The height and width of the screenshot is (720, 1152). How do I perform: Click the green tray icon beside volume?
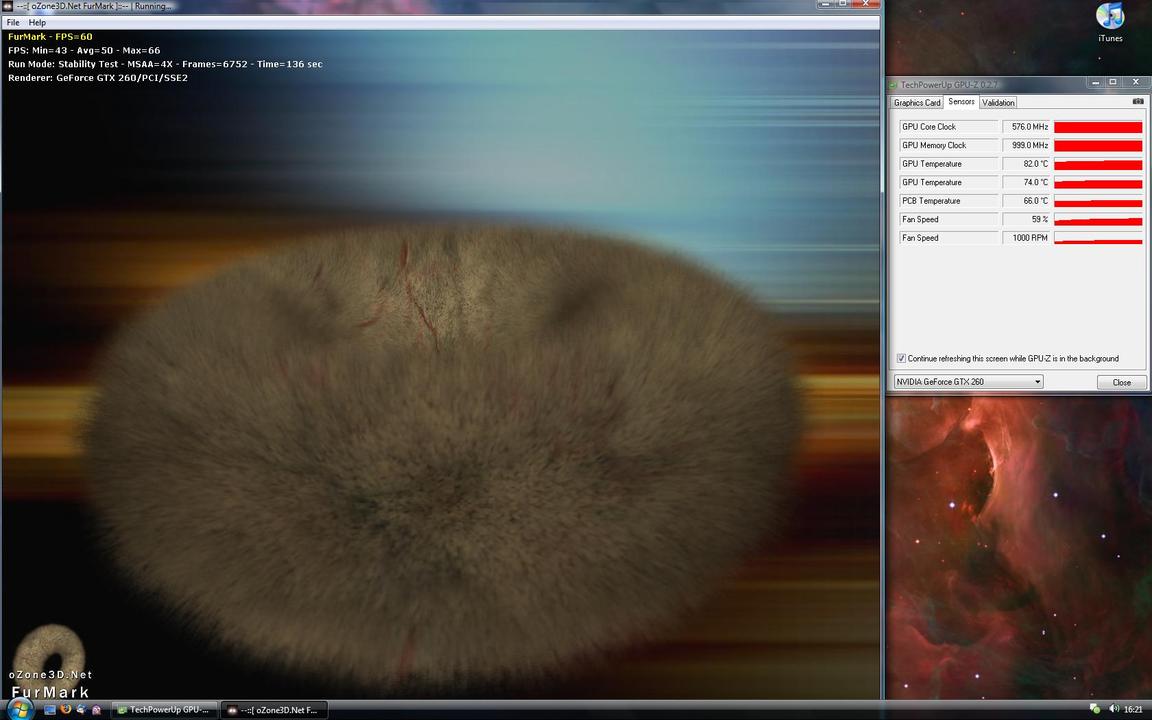1095,709
